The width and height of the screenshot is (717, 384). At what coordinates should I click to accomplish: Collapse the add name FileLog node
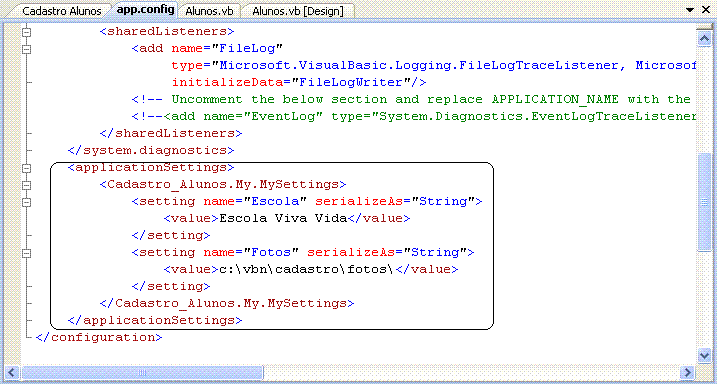(27, 48)
